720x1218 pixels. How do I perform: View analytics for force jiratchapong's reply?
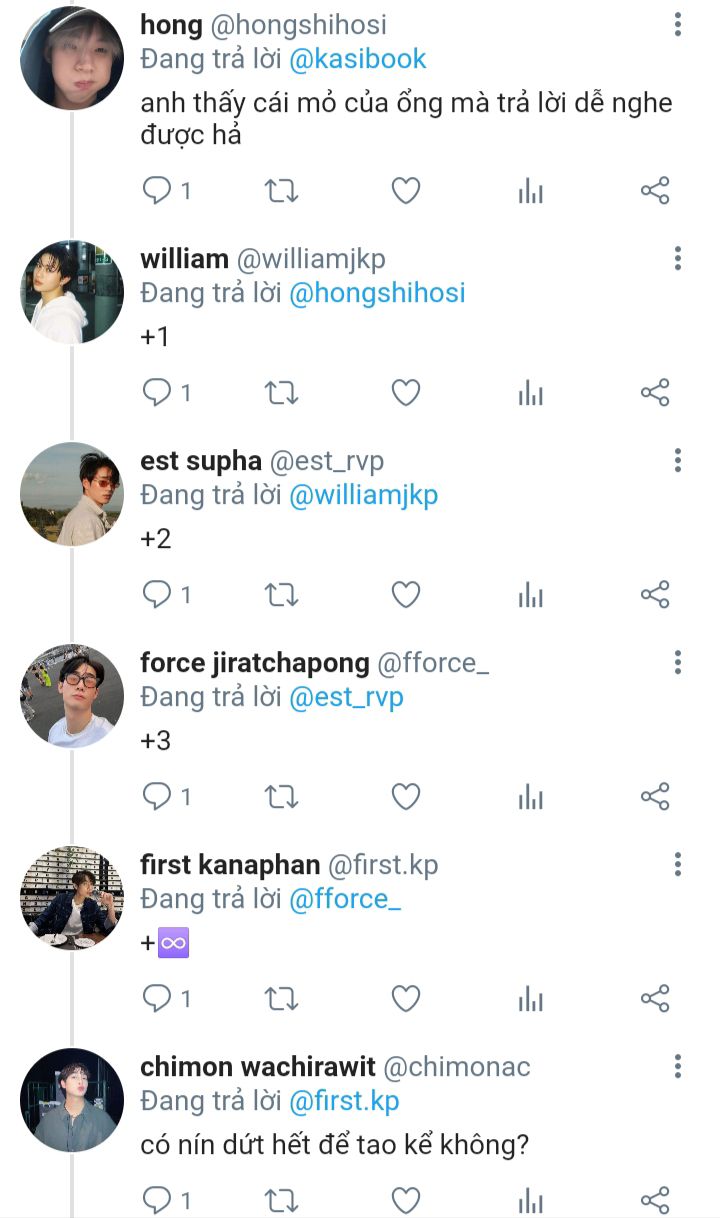(530, 797)
